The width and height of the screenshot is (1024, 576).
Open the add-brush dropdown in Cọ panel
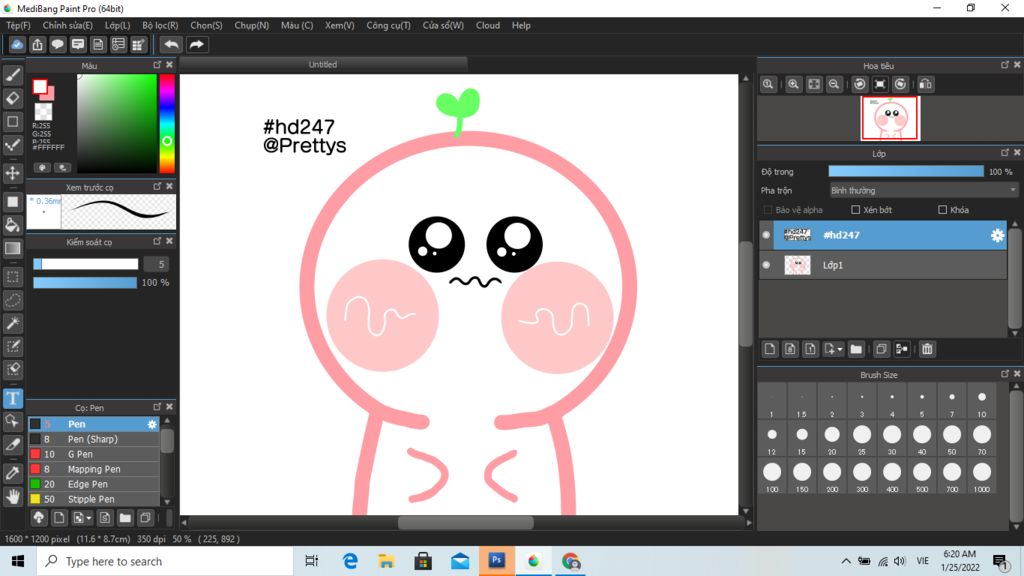point(89,518)
